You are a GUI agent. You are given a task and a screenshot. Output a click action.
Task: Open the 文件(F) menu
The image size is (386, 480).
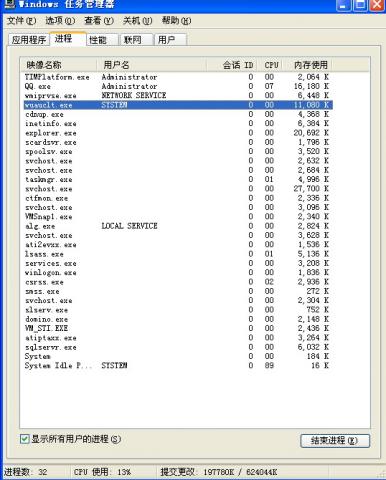[x=21, y=21]
